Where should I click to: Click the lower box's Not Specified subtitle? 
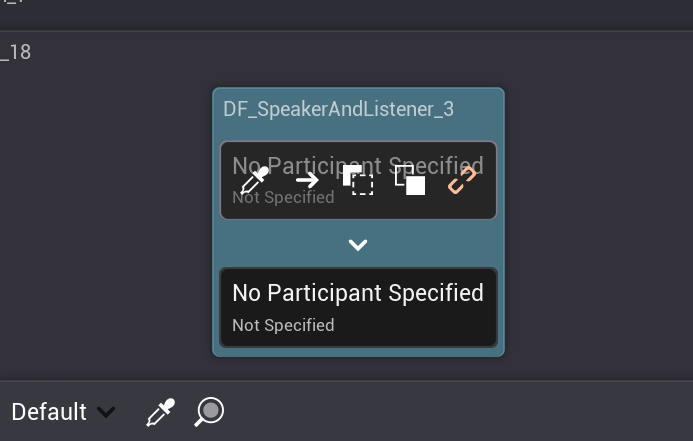(283, 326)
